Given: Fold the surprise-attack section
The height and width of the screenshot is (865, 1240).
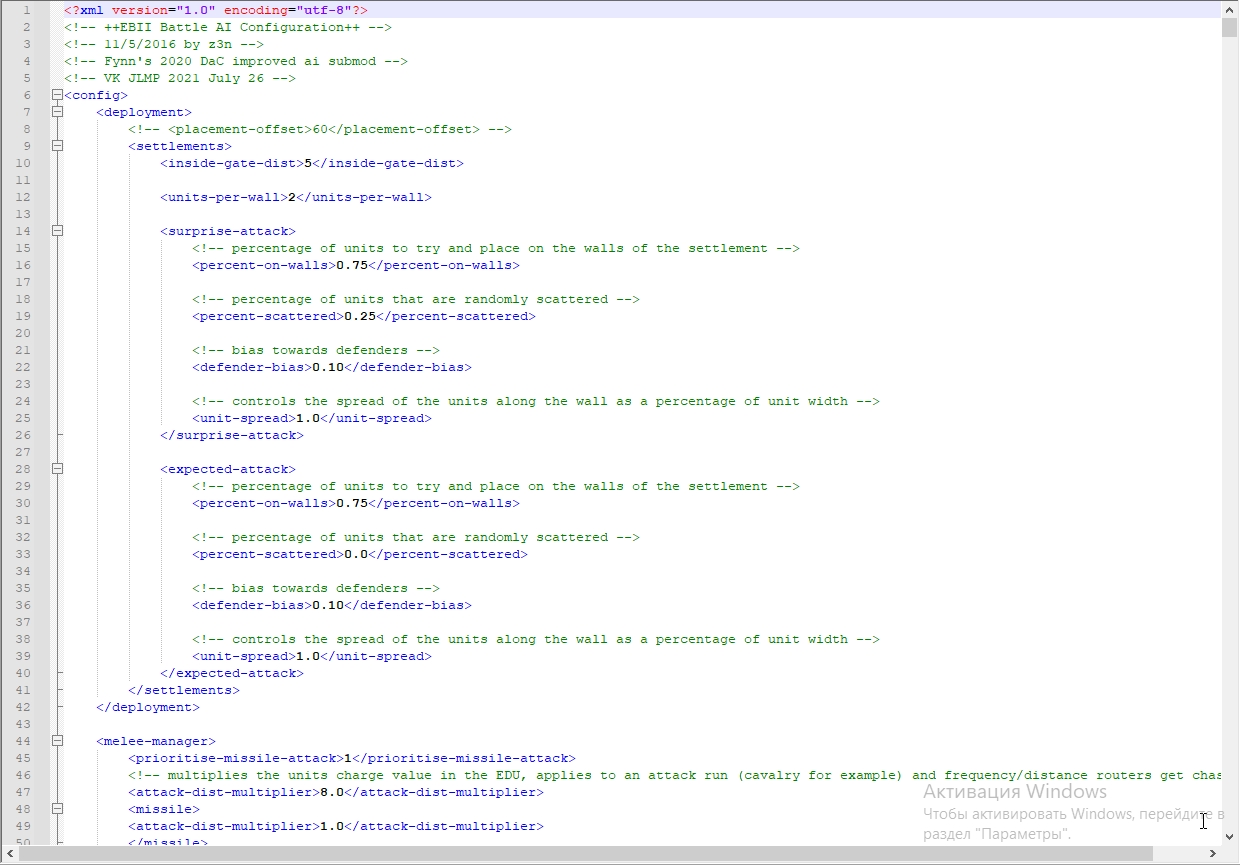Looking at the screenshot, I should tap(57, 231).
